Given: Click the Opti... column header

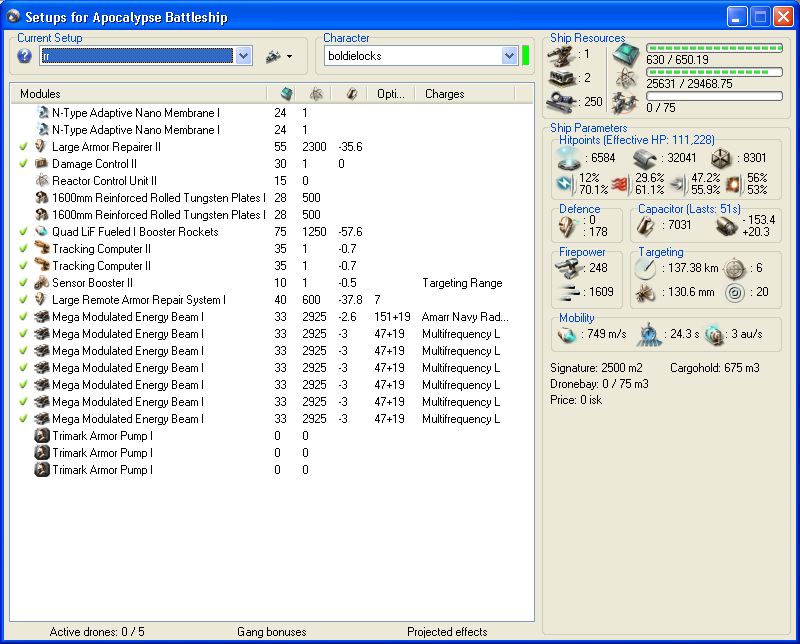Looking at the screenshot, I should [x=390, y=94].
